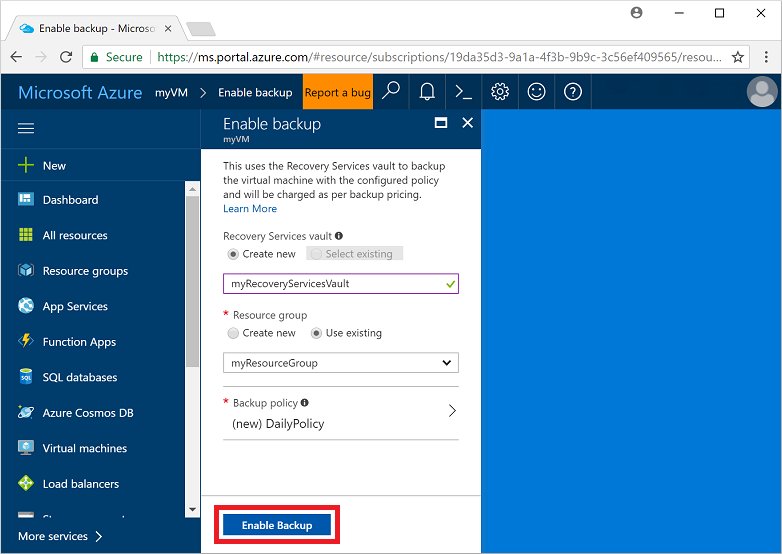Open the Learn More link
This screenshot has width=782, height=554.
(250, 208)
